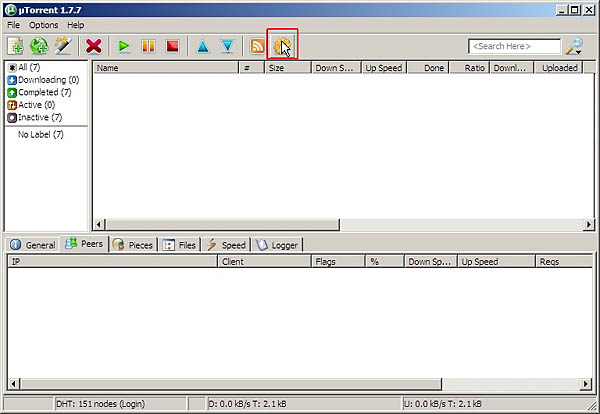Click the red X Remove icon

coord(93,46)
